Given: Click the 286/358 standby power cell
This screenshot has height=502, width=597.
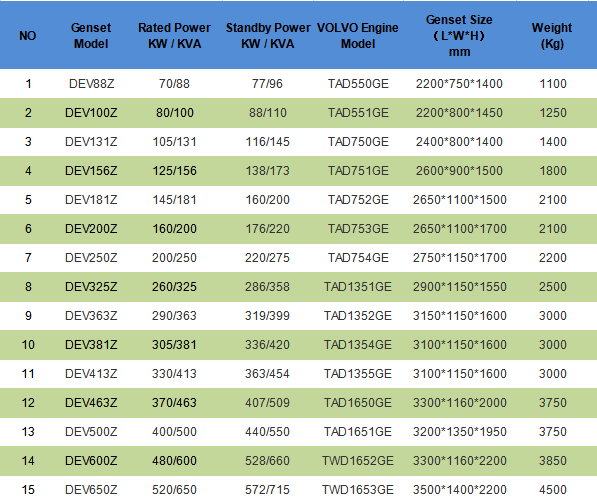Looking at the screenshot, I should tap(267, 286).
